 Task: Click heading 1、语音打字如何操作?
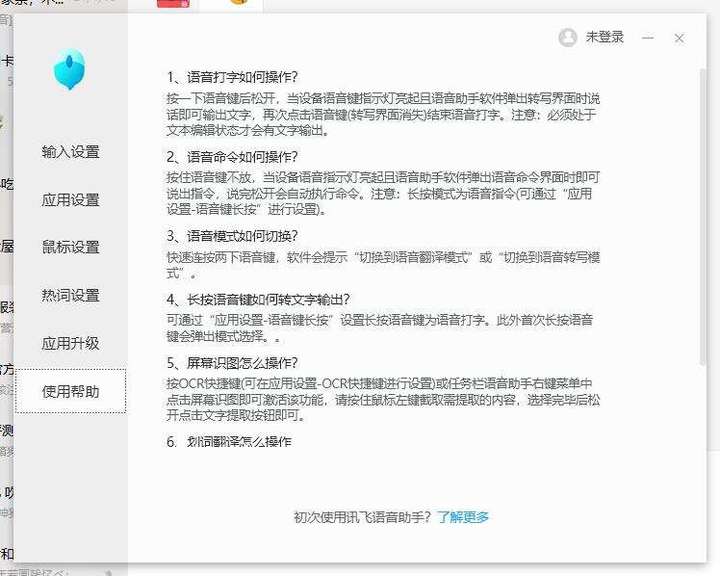click(232, 77)
